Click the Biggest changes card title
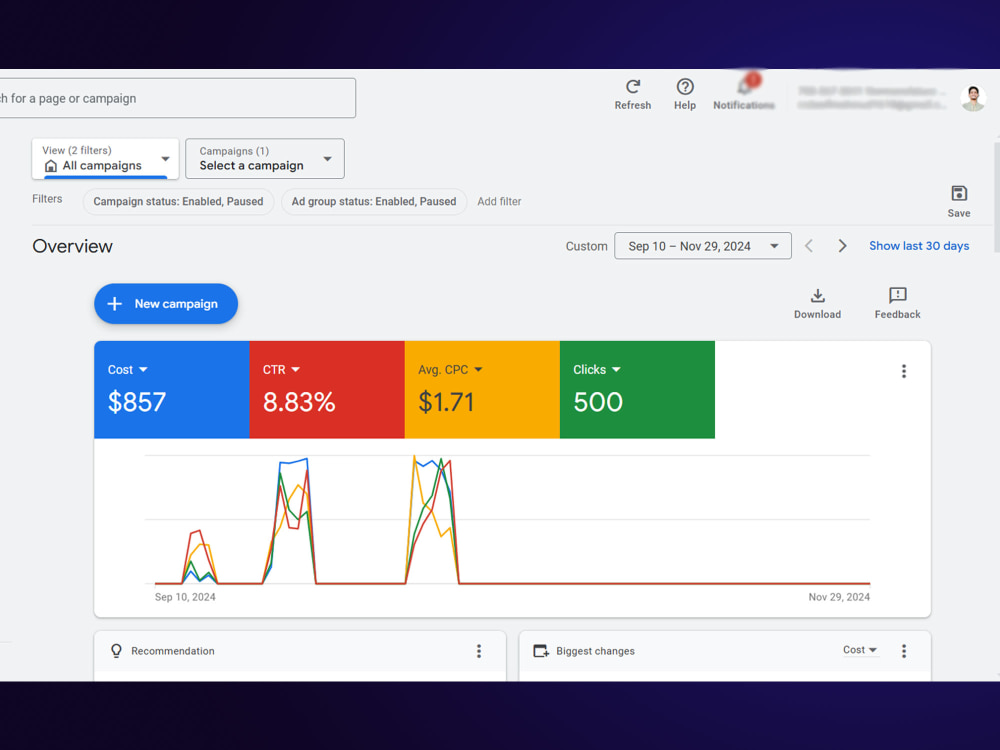 tap(595, 651)
